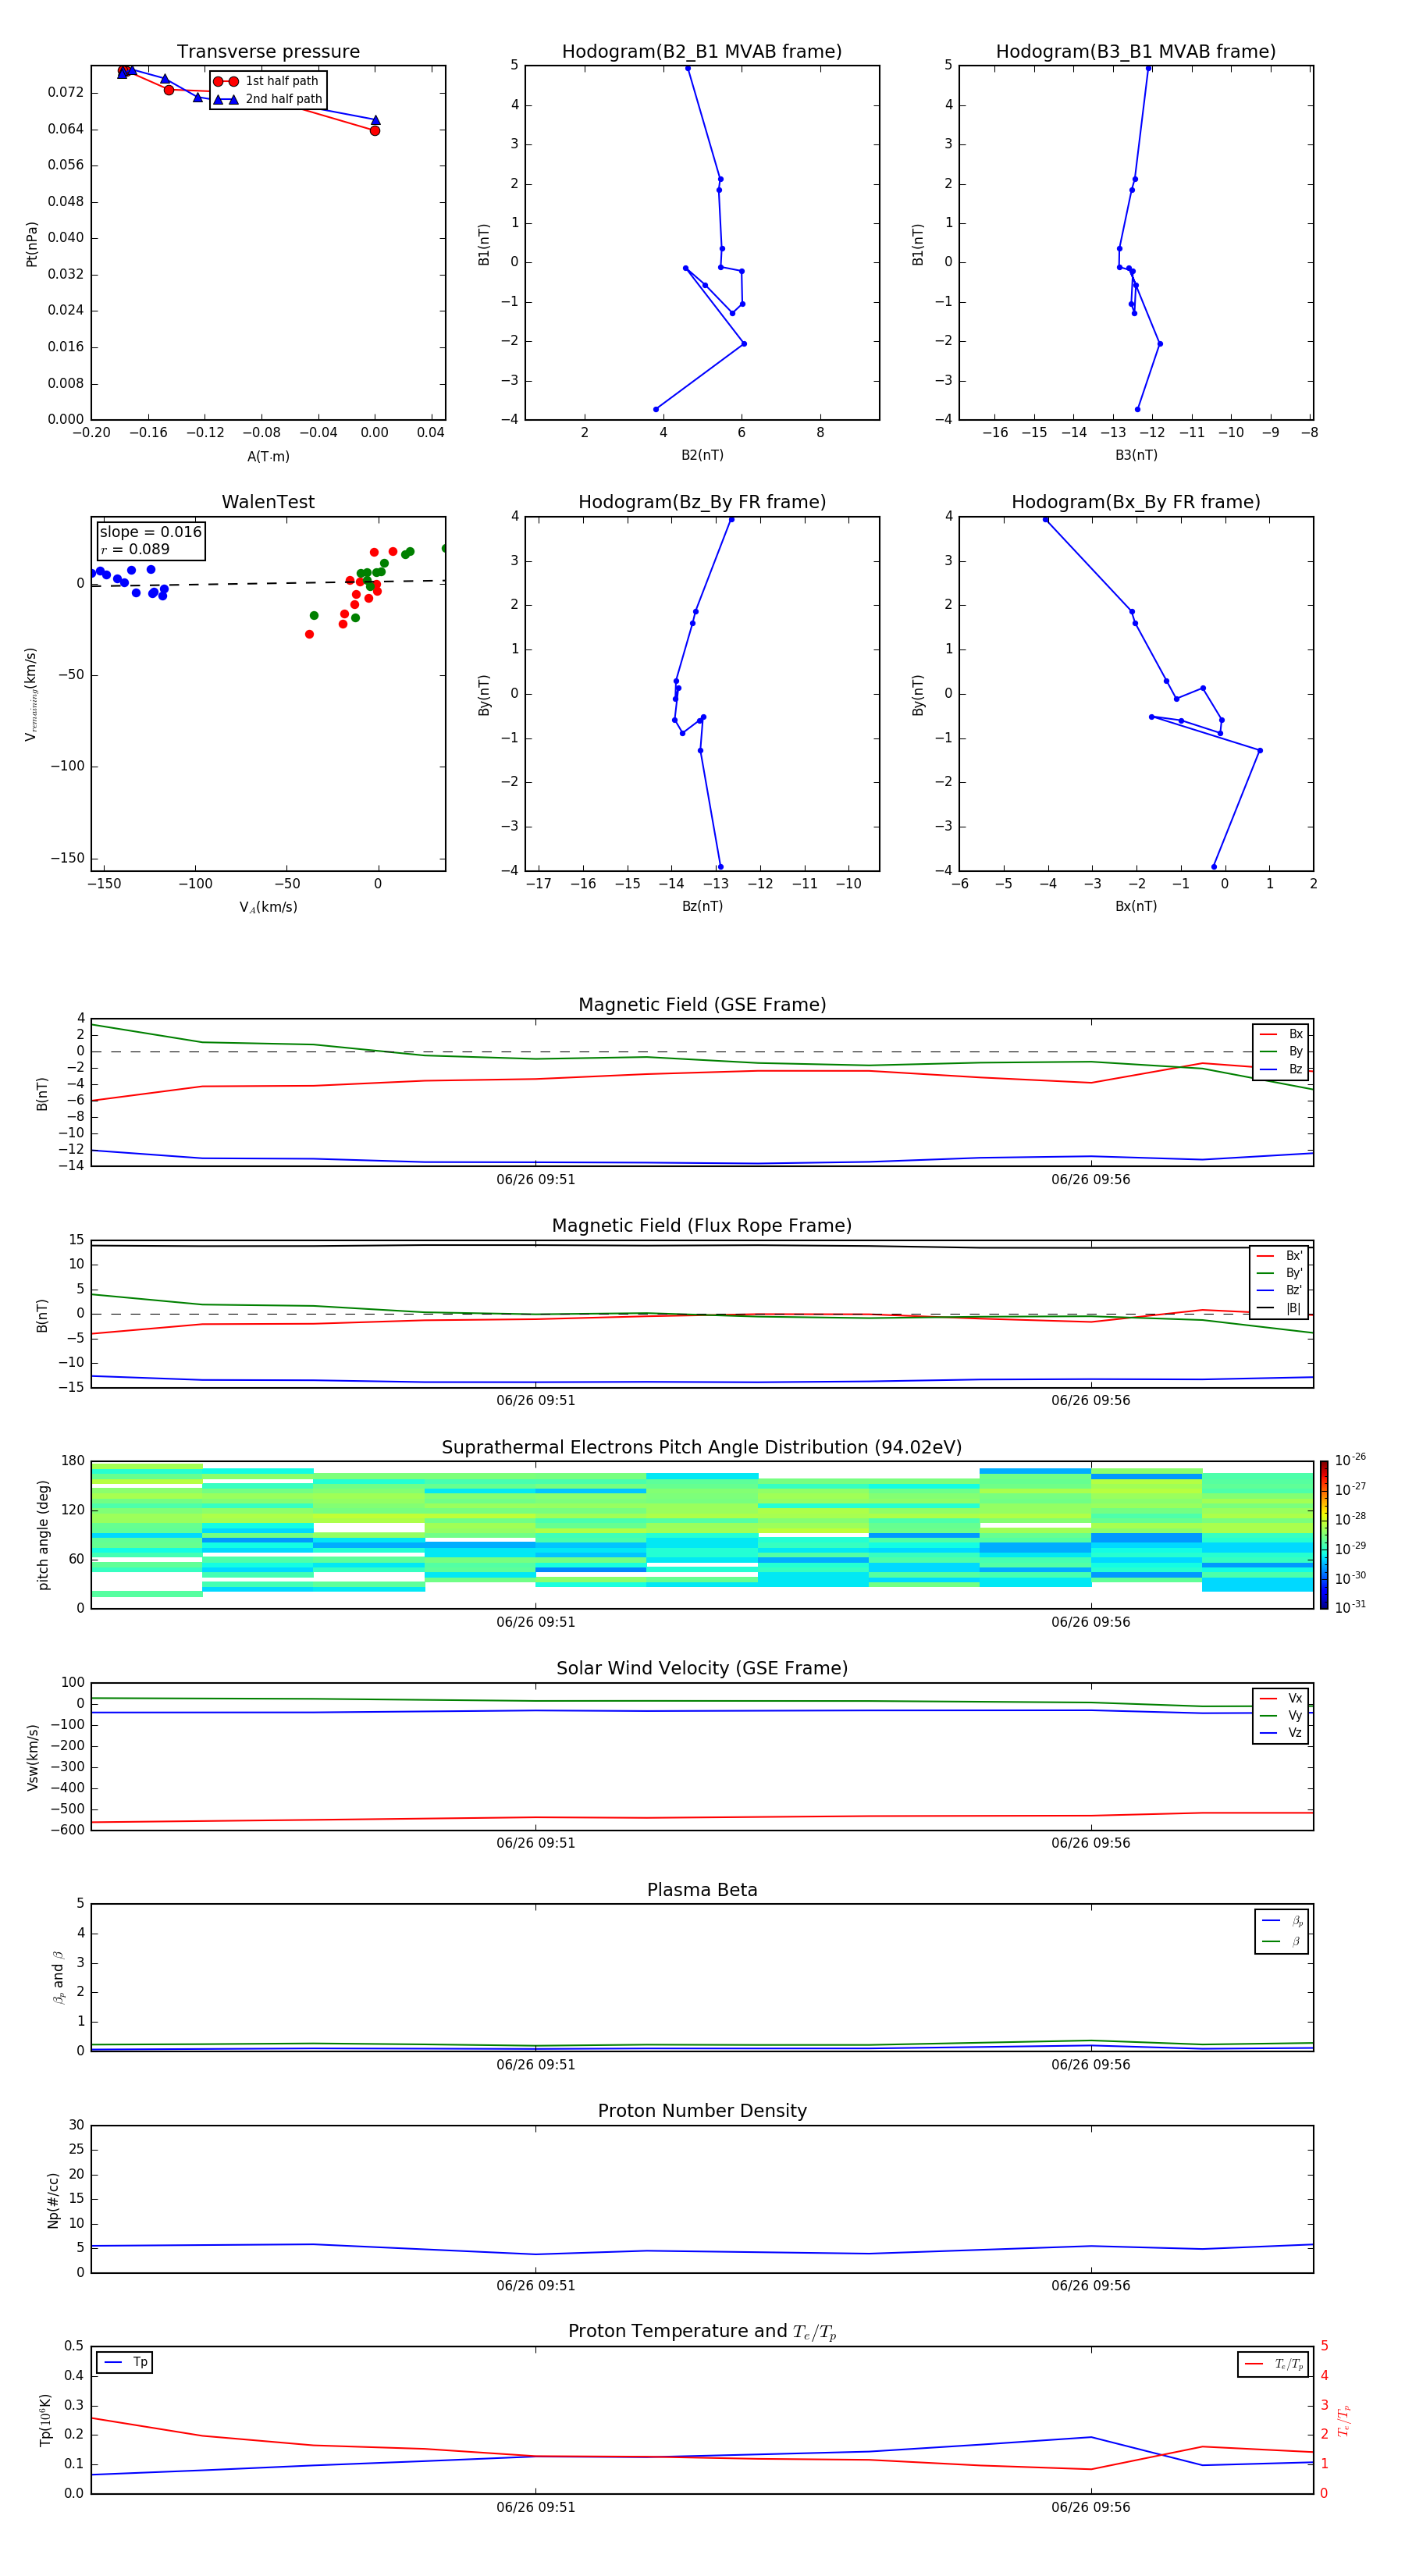Click "06/26 09:51" tick under GSE magnetic field

(536, 1179)
